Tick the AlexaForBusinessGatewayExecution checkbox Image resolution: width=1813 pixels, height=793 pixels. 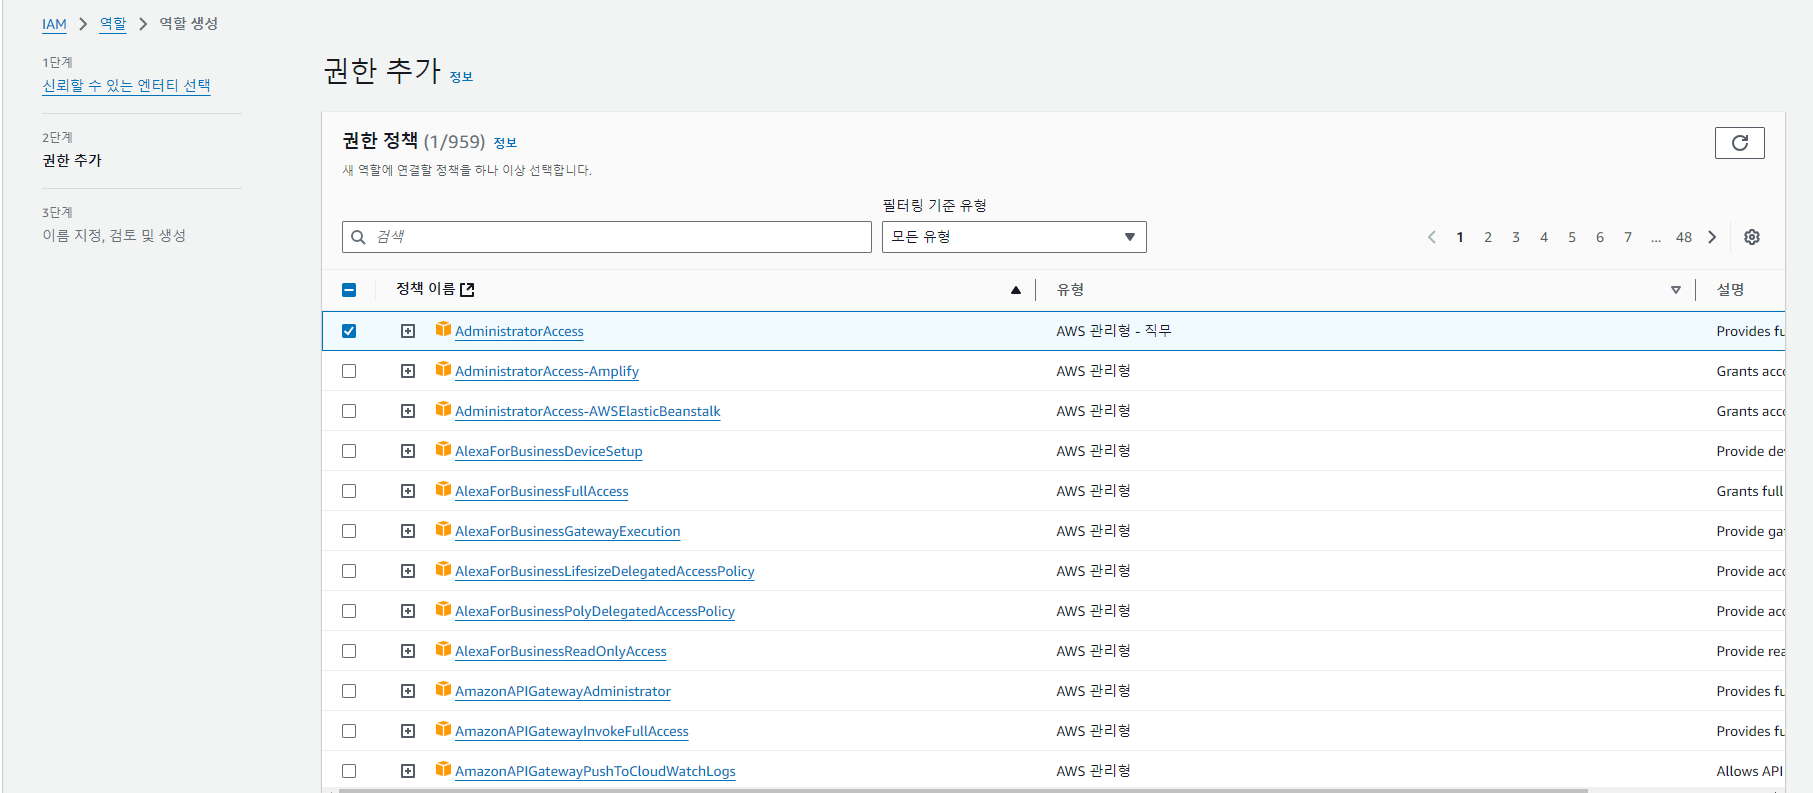tap(349, 531)
